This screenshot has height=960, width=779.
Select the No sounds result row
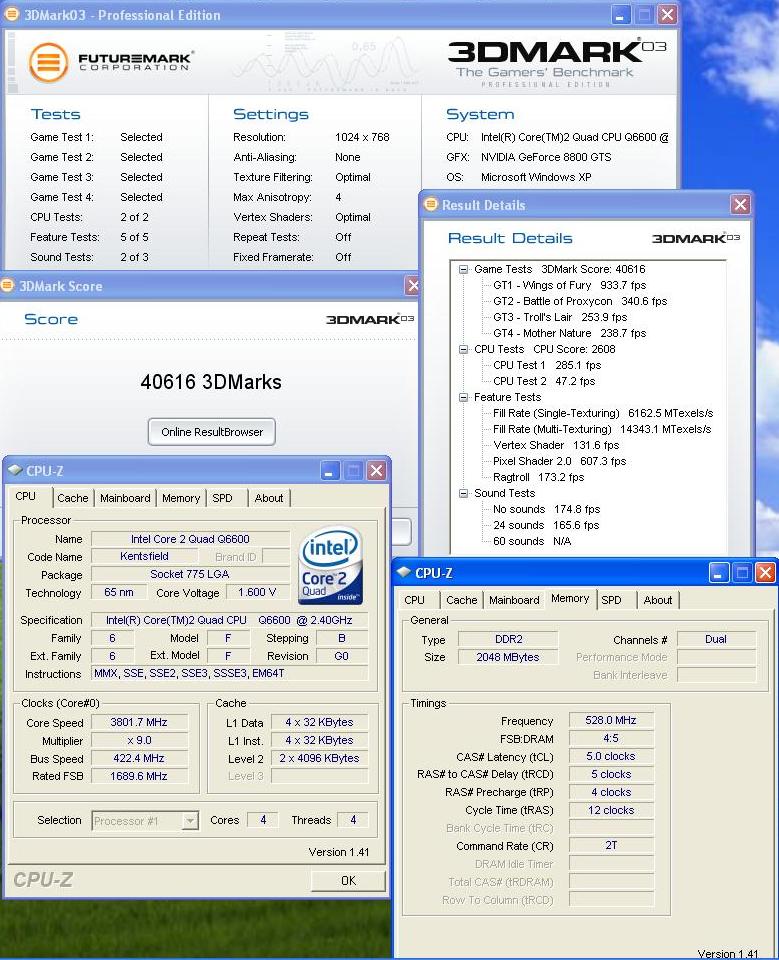coord(546,509)
